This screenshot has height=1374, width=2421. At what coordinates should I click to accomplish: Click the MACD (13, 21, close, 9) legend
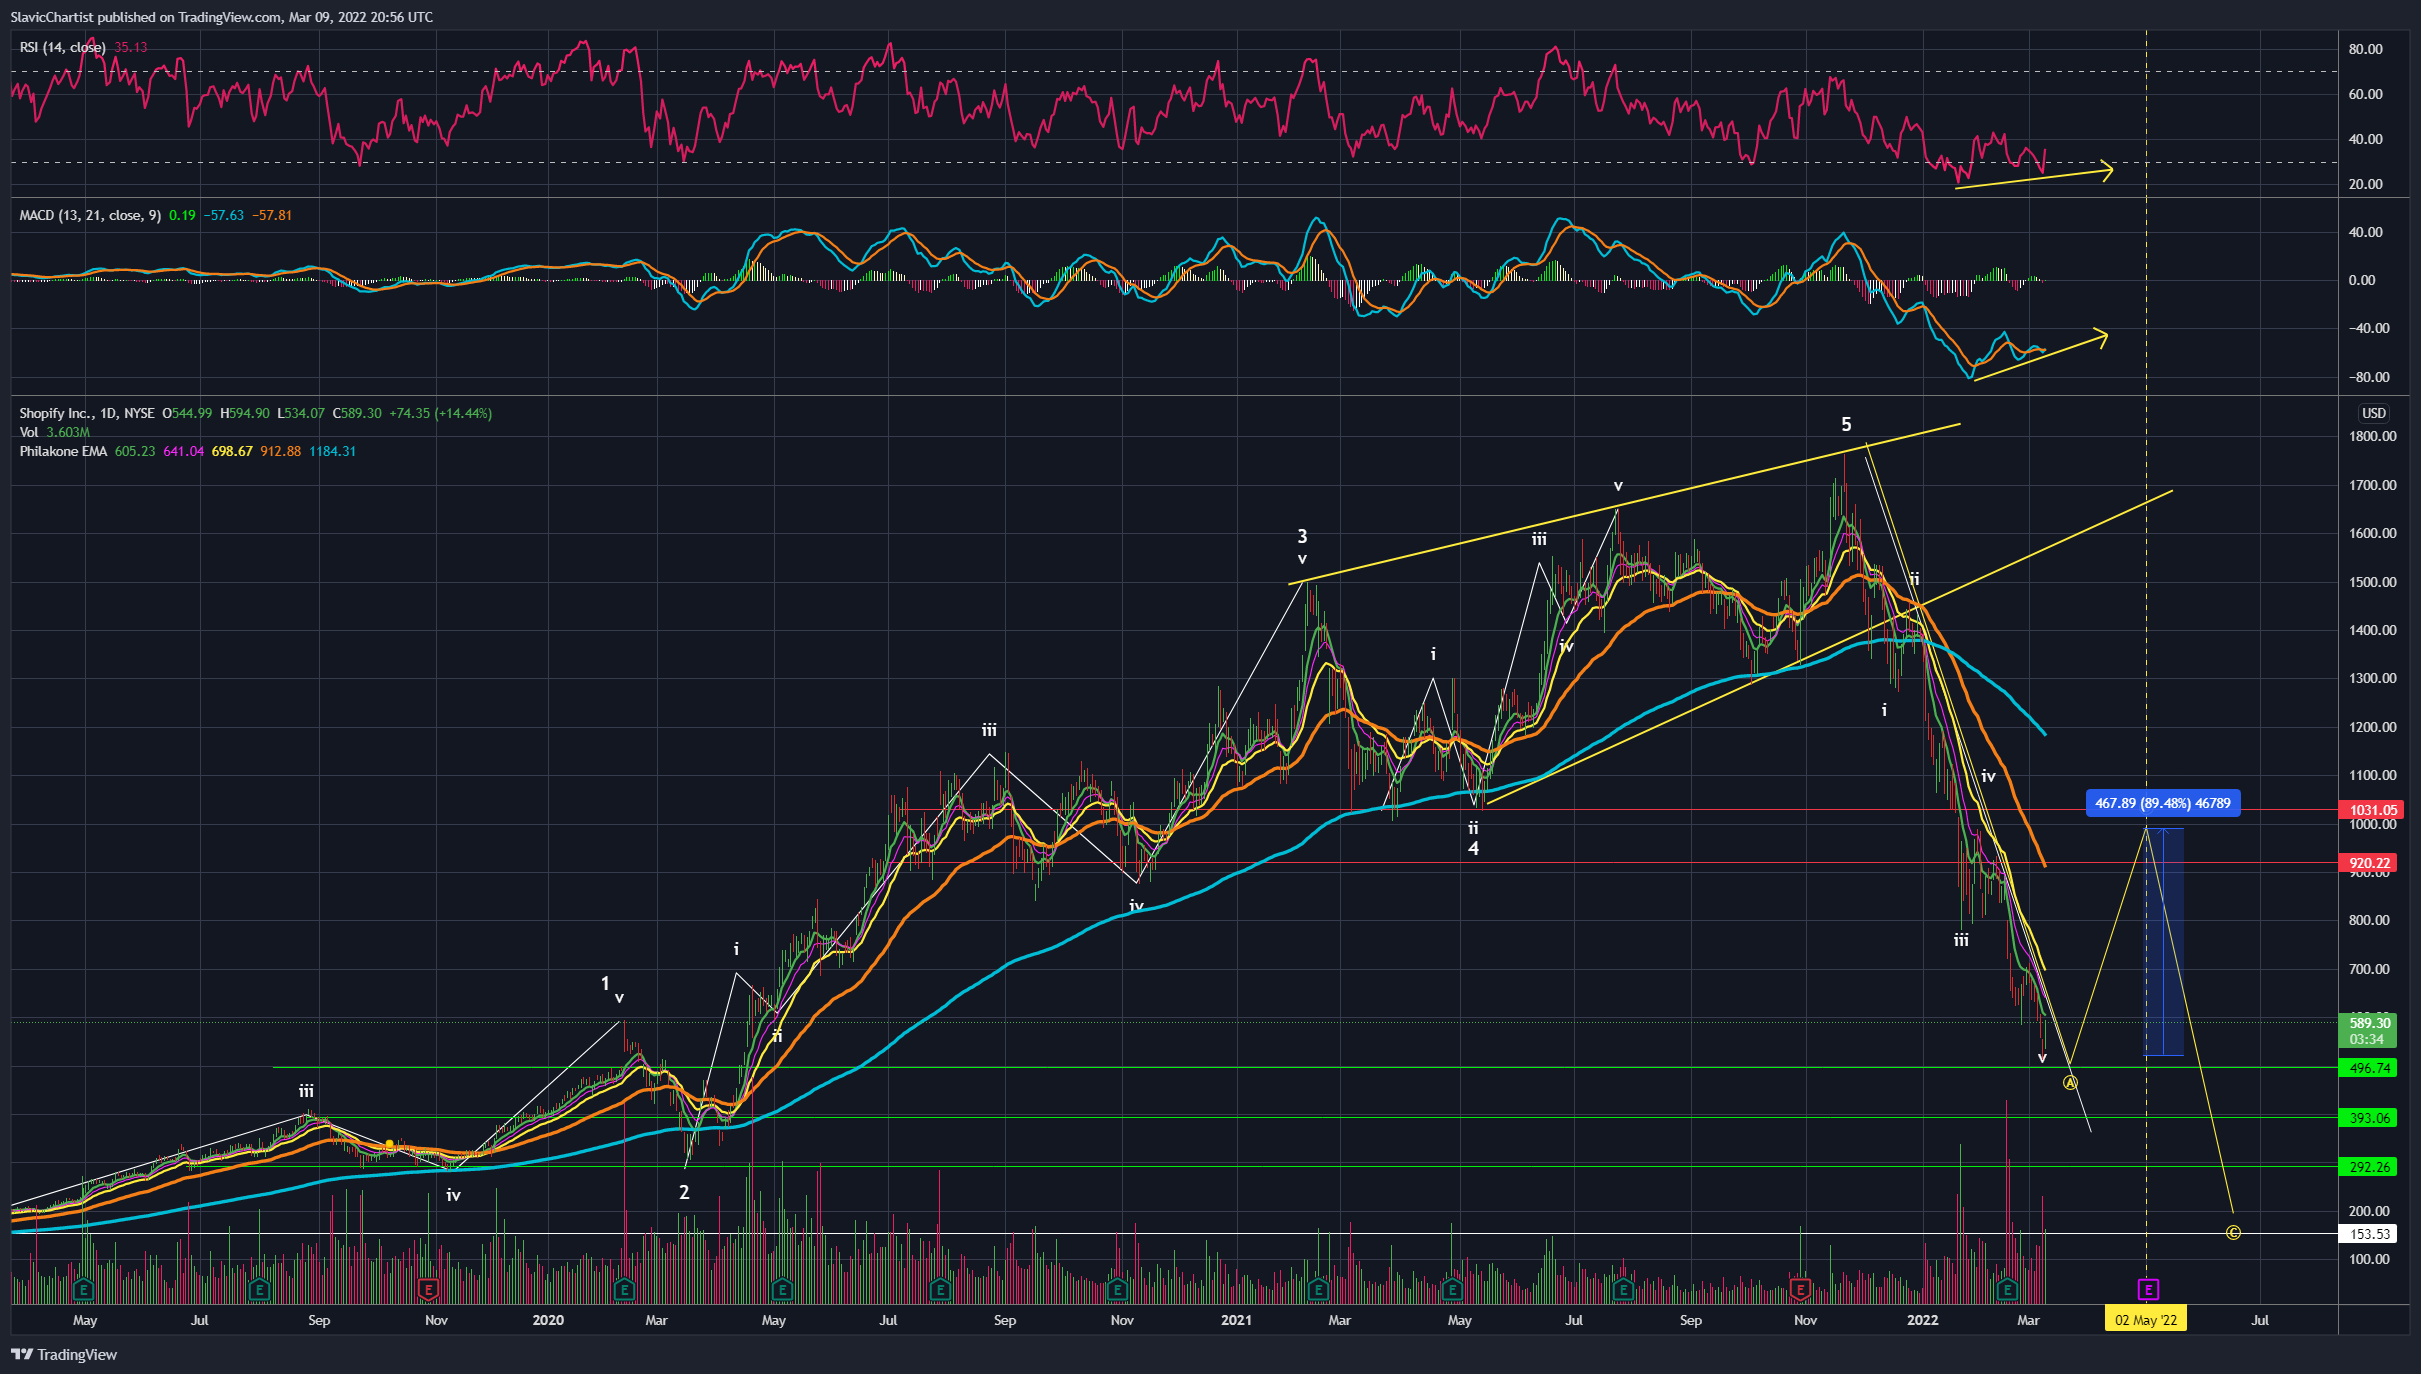pyautogui.click(x=90, y=215)
